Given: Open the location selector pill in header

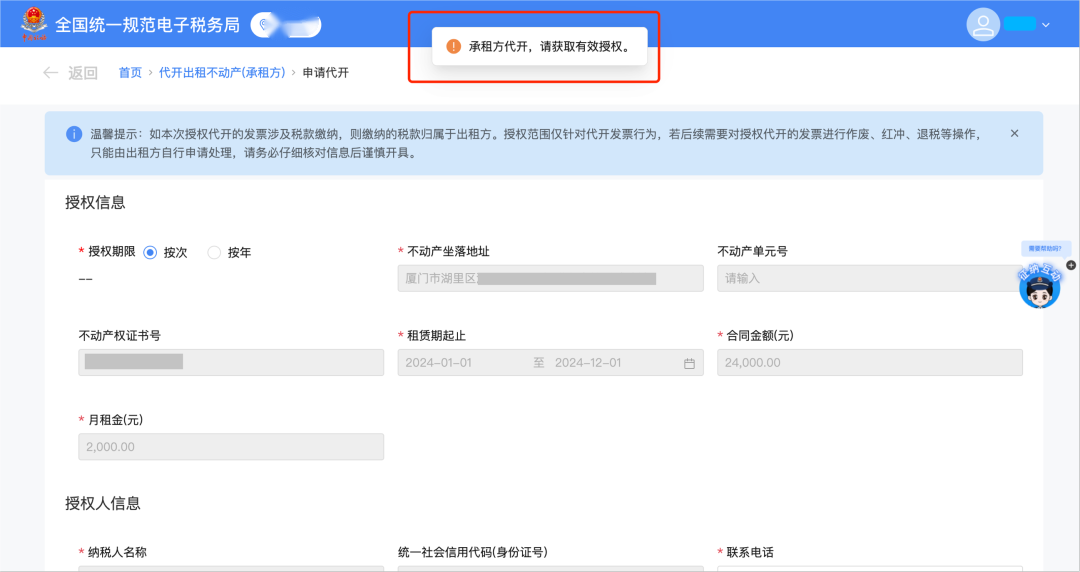Looking at the screenshot, I should pos(286,25).
